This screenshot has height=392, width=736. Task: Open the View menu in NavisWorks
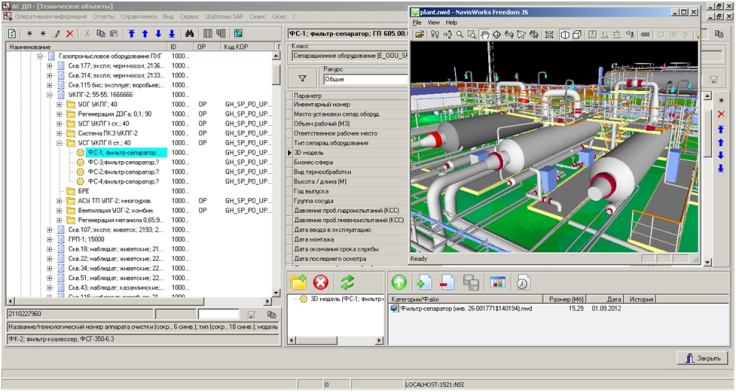(x=434, y=23)
